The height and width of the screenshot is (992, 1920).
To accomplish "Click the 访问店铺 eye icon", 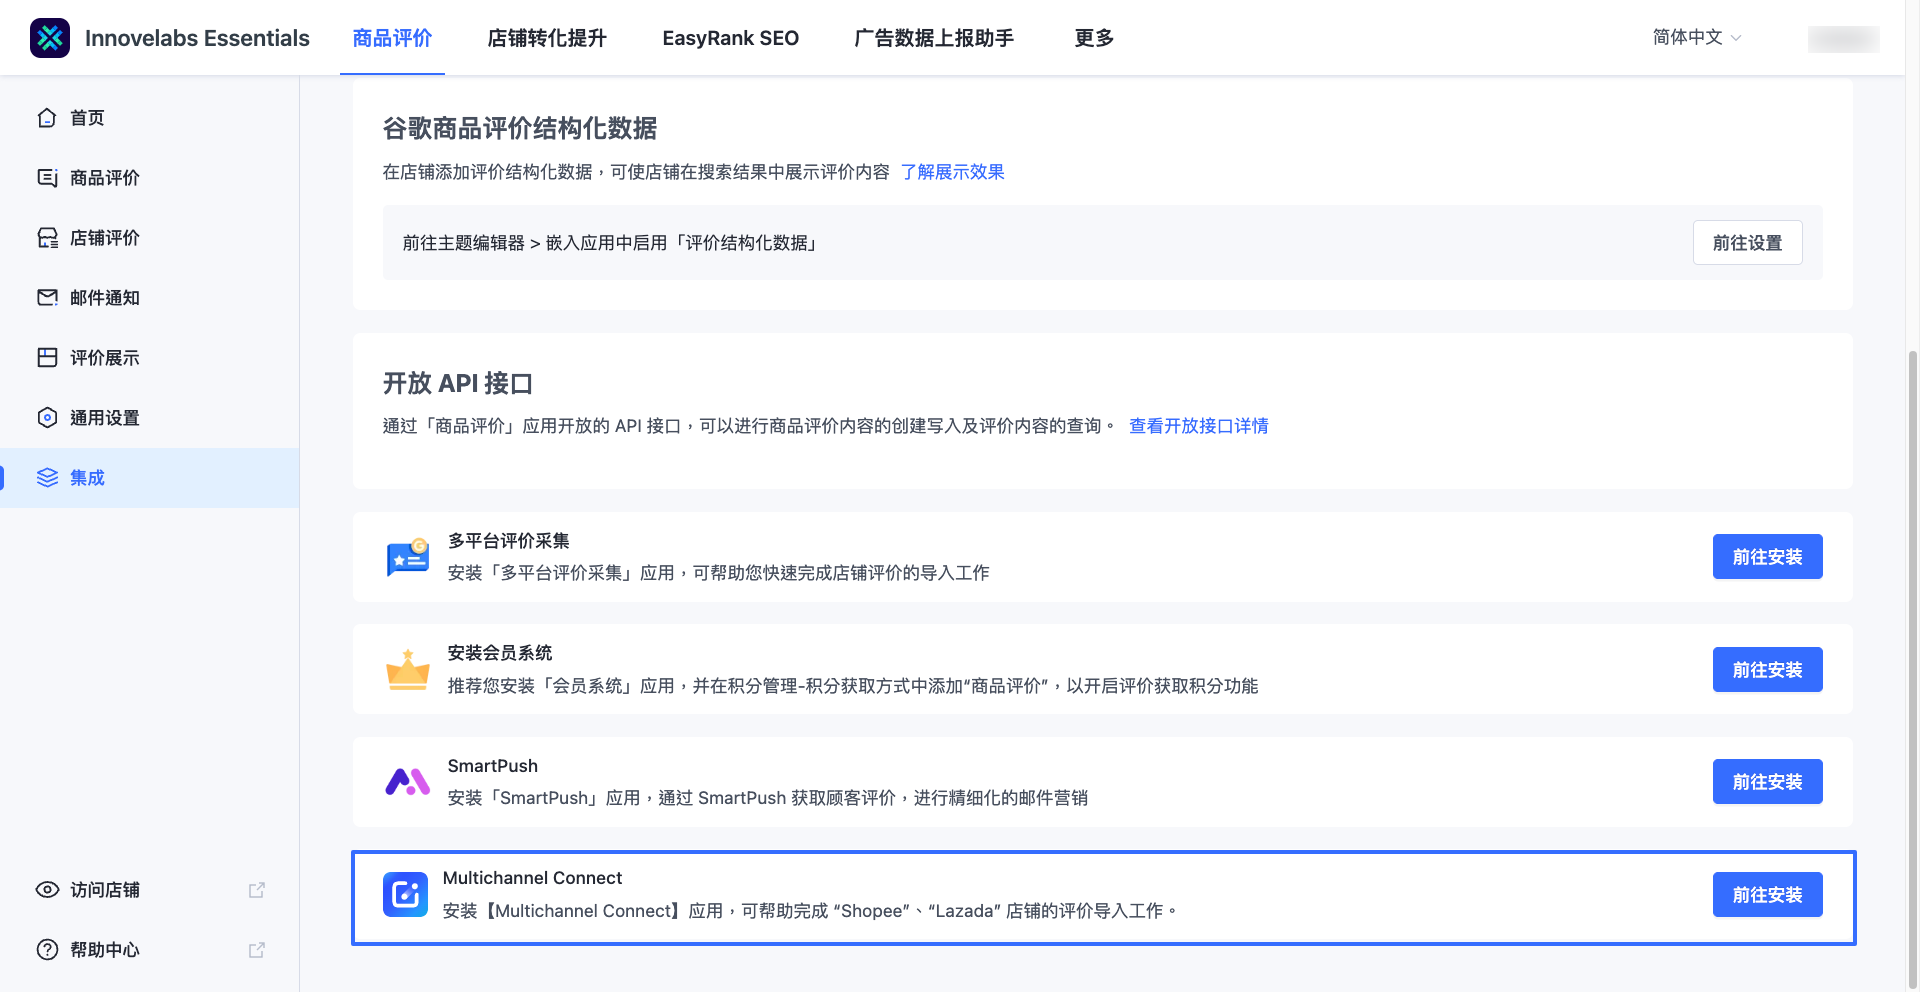I will [47, 890].
